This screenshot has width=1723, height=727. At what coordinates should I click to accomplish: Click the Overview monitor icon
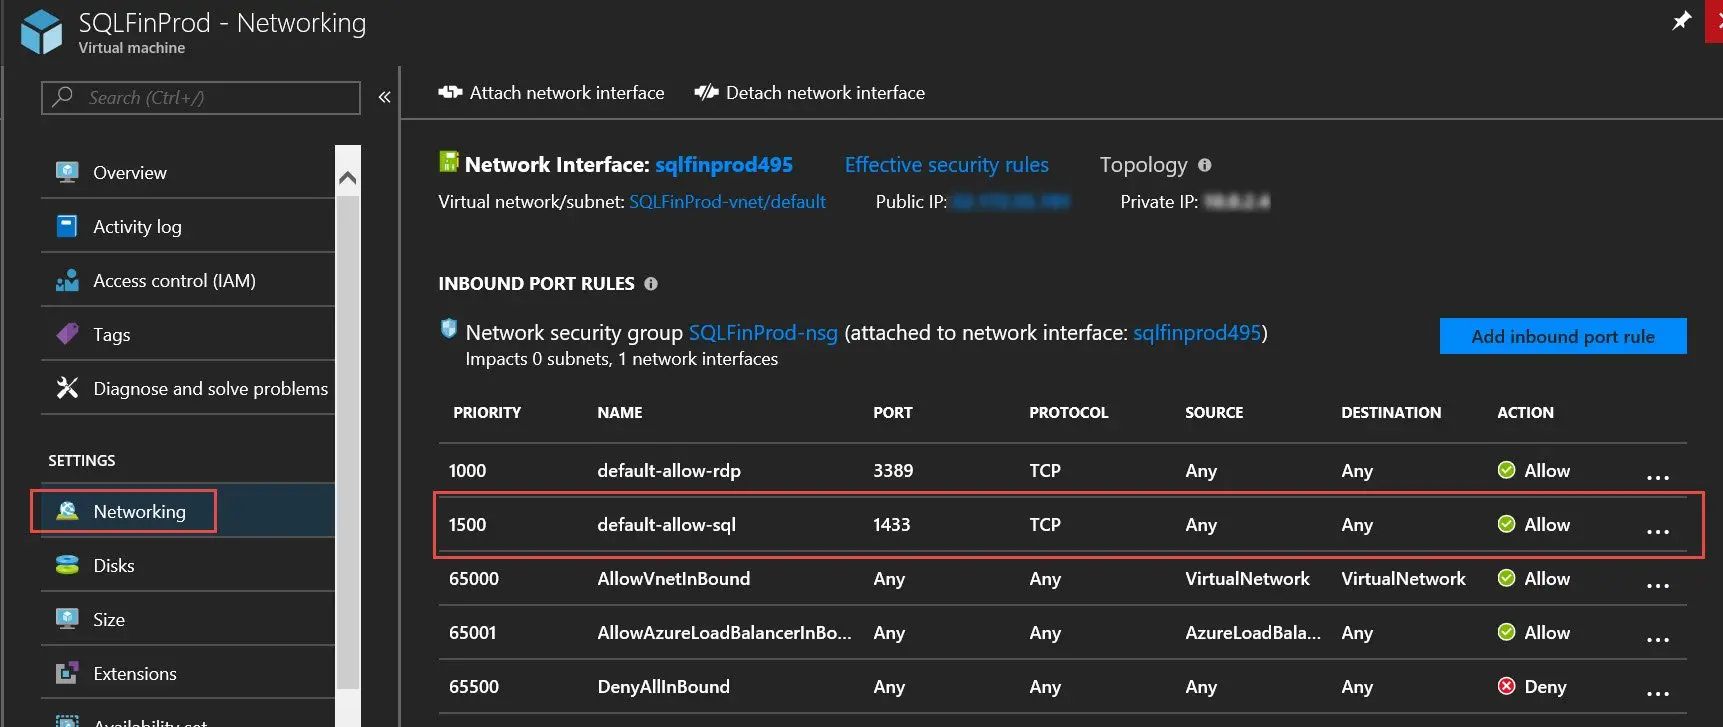pos(67,172)
